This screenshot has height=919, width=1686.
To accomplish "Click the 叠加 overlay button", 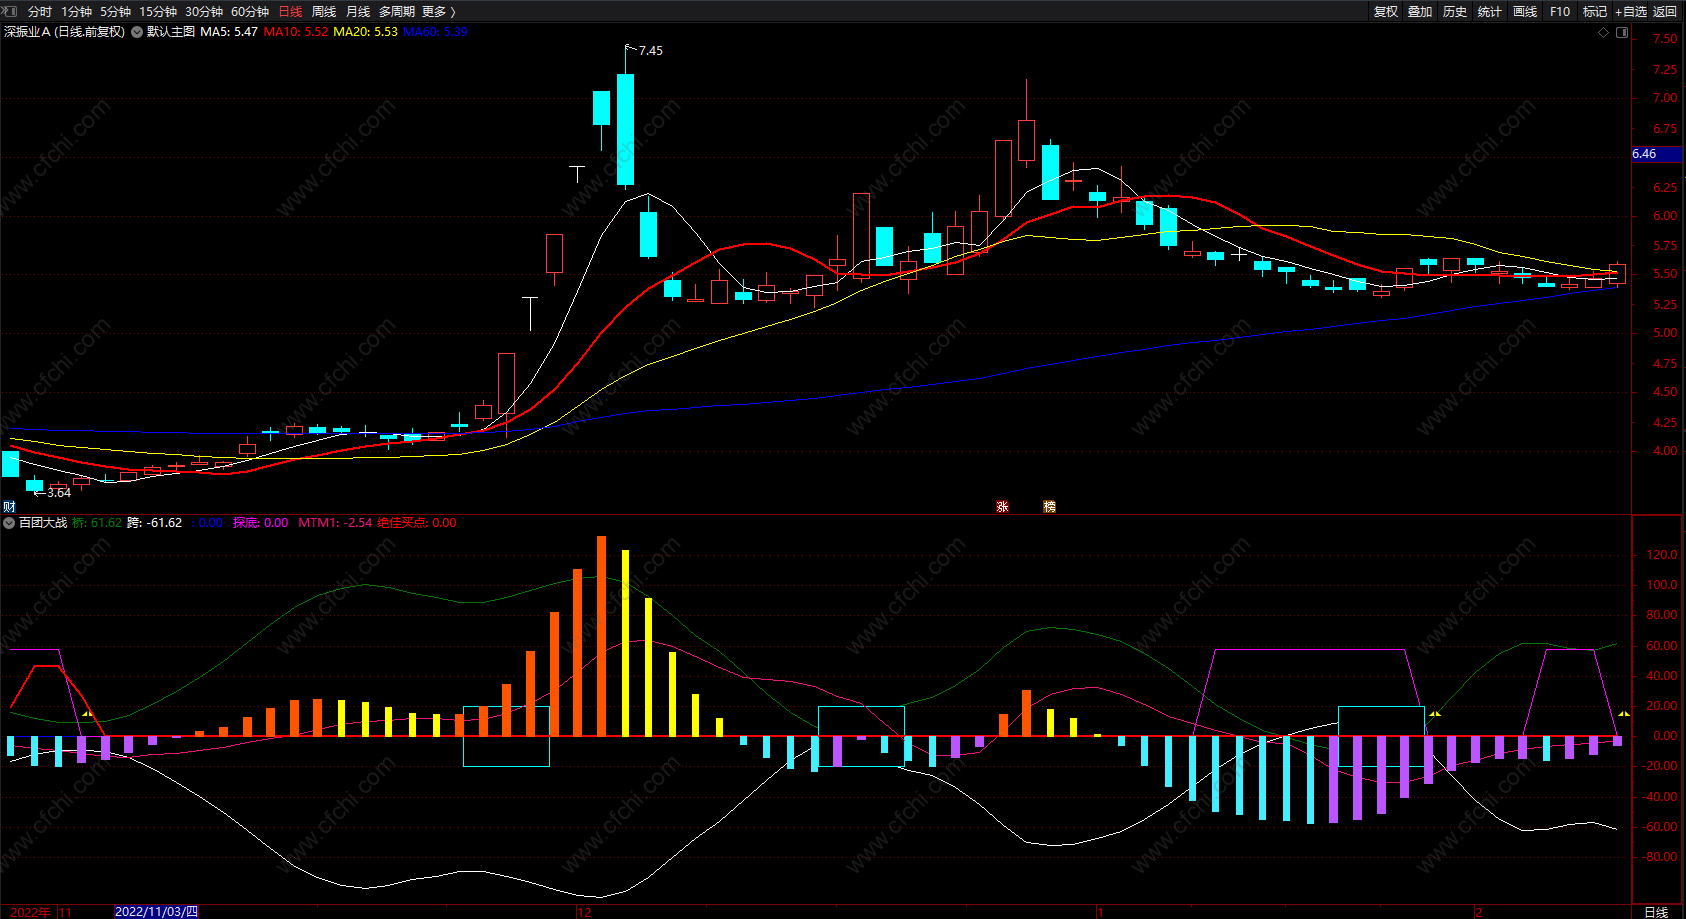I will [1420, 12].
